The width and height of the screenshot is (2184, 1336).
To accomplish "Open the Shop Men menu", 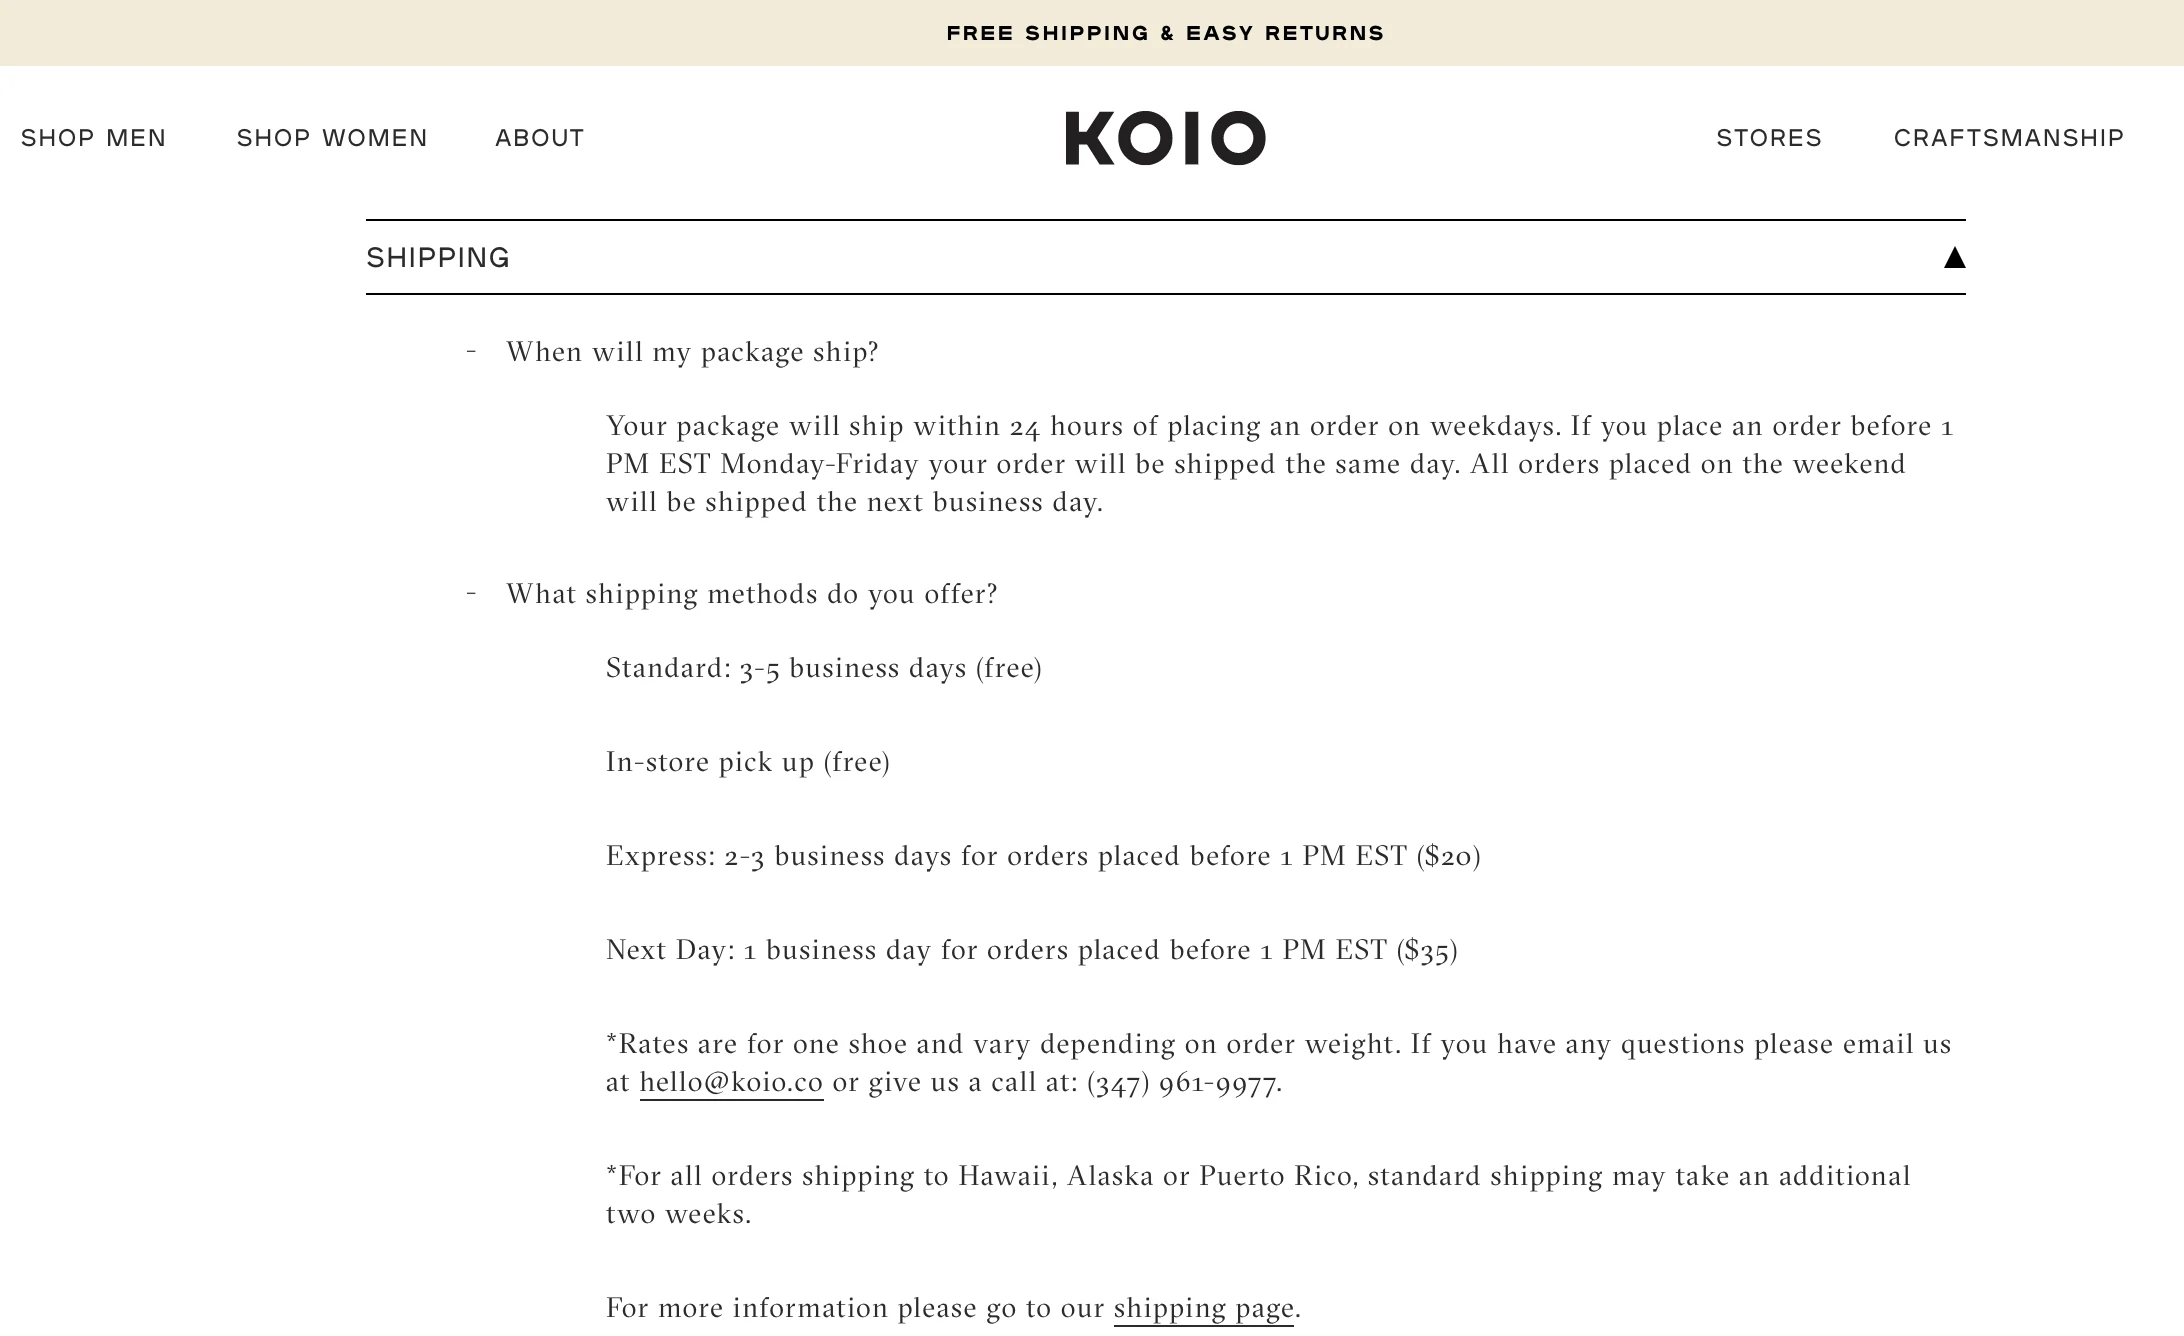I will coord(94,138).
